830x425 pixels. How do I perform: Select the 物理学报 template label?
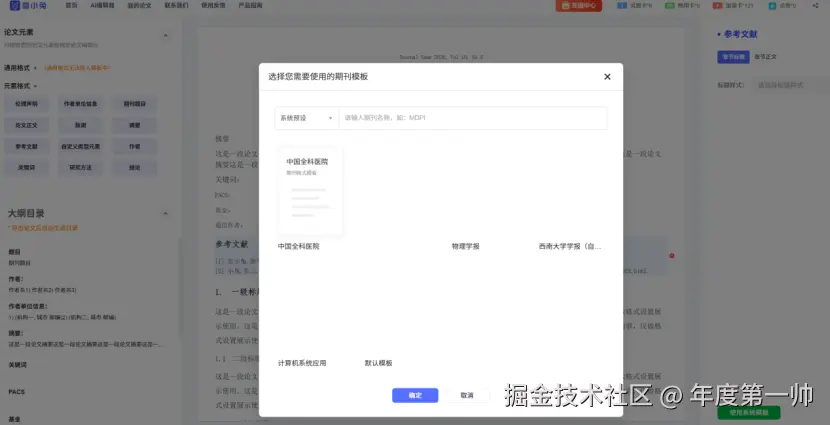pyautogui.click(x=466, y=247)
